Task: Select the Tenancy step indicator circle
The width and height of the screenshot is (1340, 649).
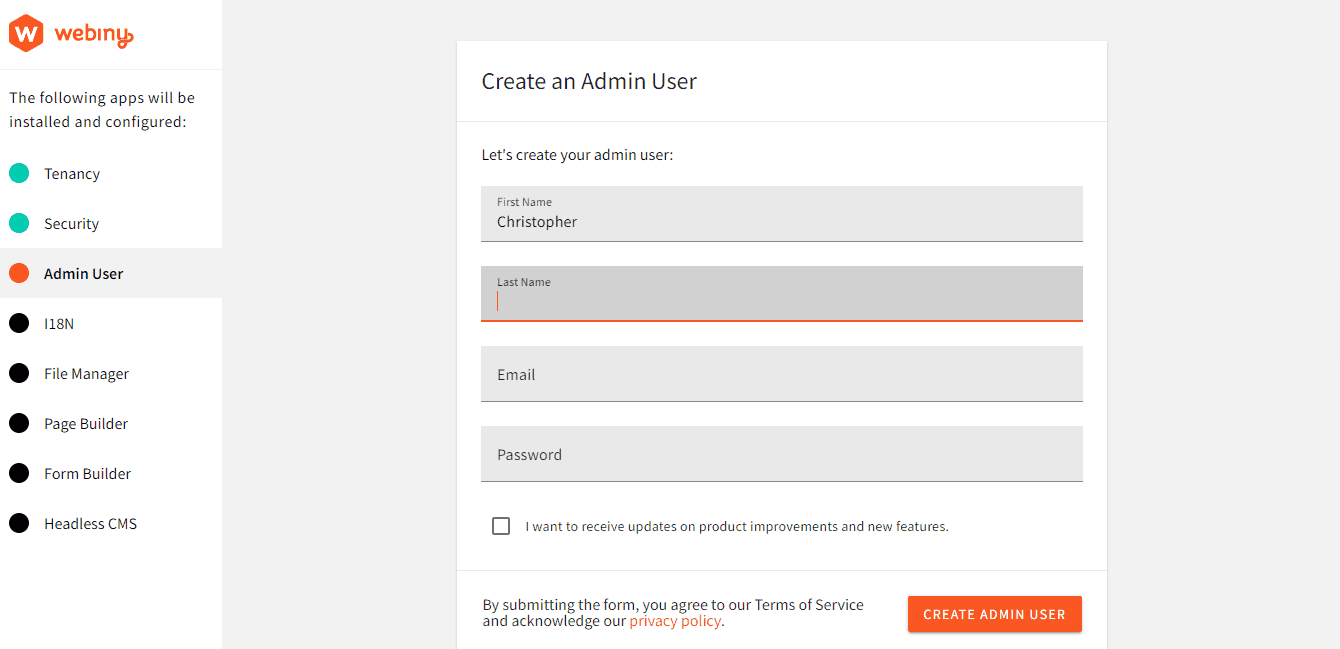Action: [18, 173]
